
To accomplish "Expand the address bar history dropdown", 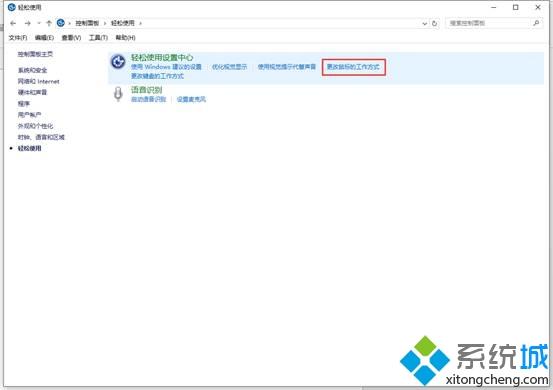I will pyautogui.click(x=425, y=24).
